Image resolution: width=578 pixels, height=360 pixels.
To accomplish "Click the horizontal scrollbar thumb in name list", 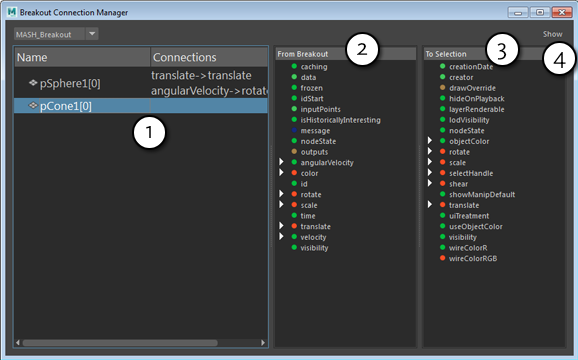I will coord(120,343).
